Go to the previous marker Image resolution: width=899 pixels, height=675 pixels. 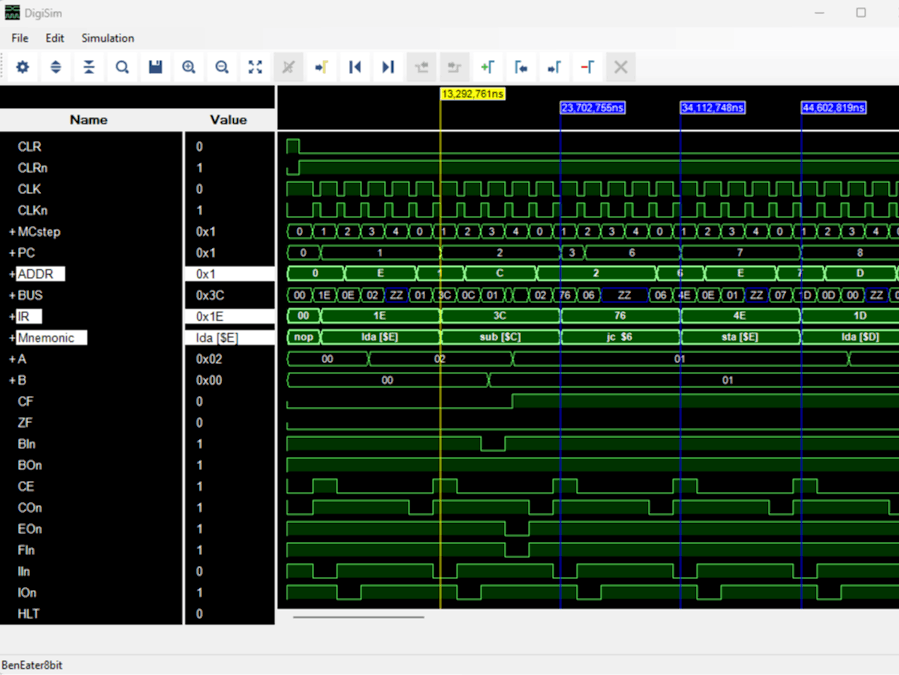(x=521, y=67)
